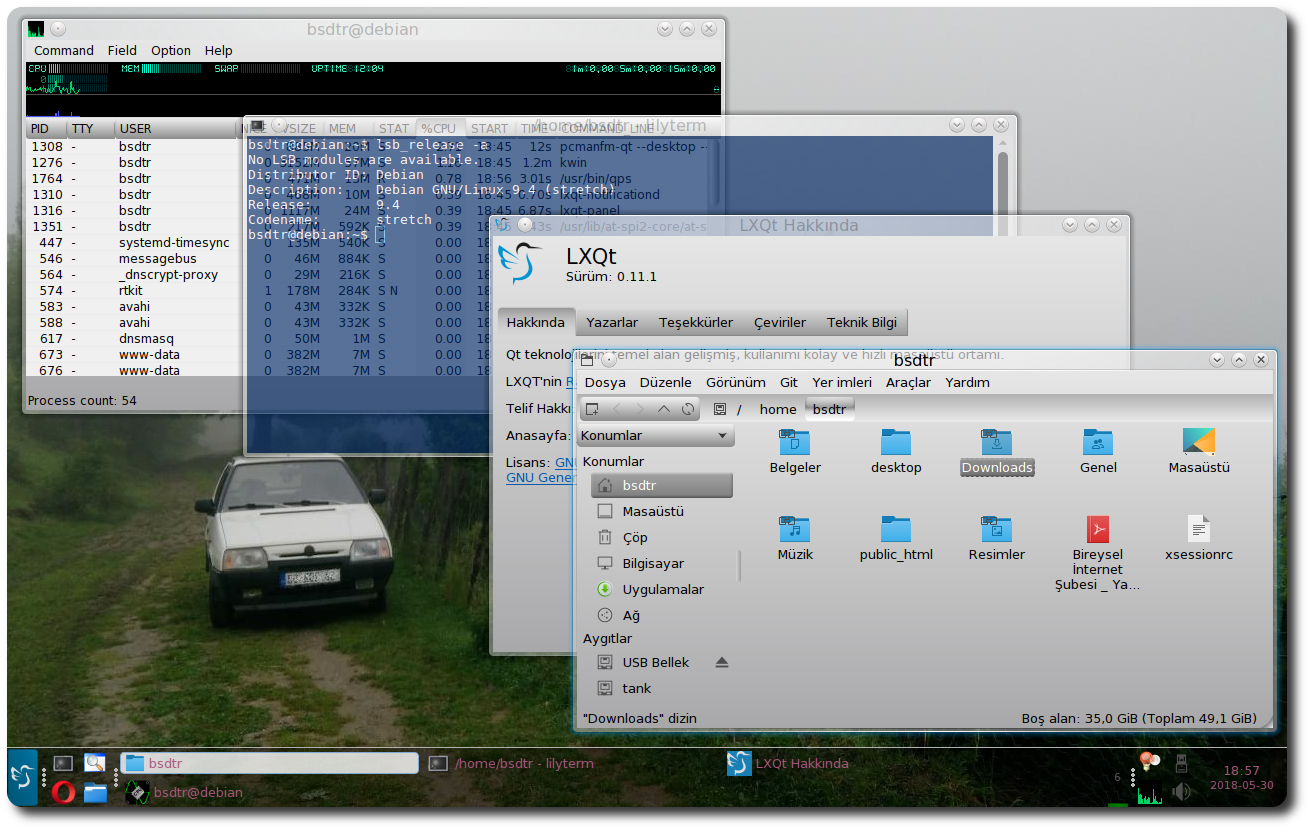Open the volume control in system tray
The image size is (1310, 830).
coord(1182,792)
